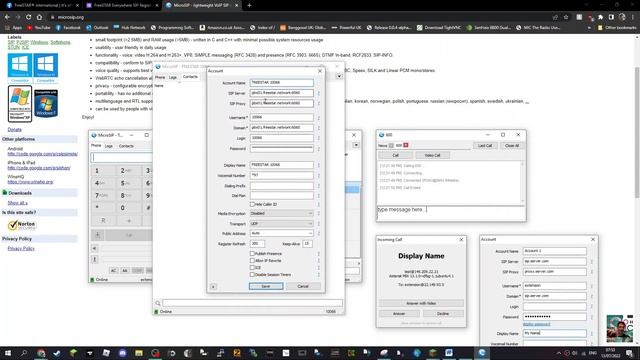This screenshot has width=640, height=360.
Task: Click the Video Call button in the 600 window
Action: tap(433, 156)
